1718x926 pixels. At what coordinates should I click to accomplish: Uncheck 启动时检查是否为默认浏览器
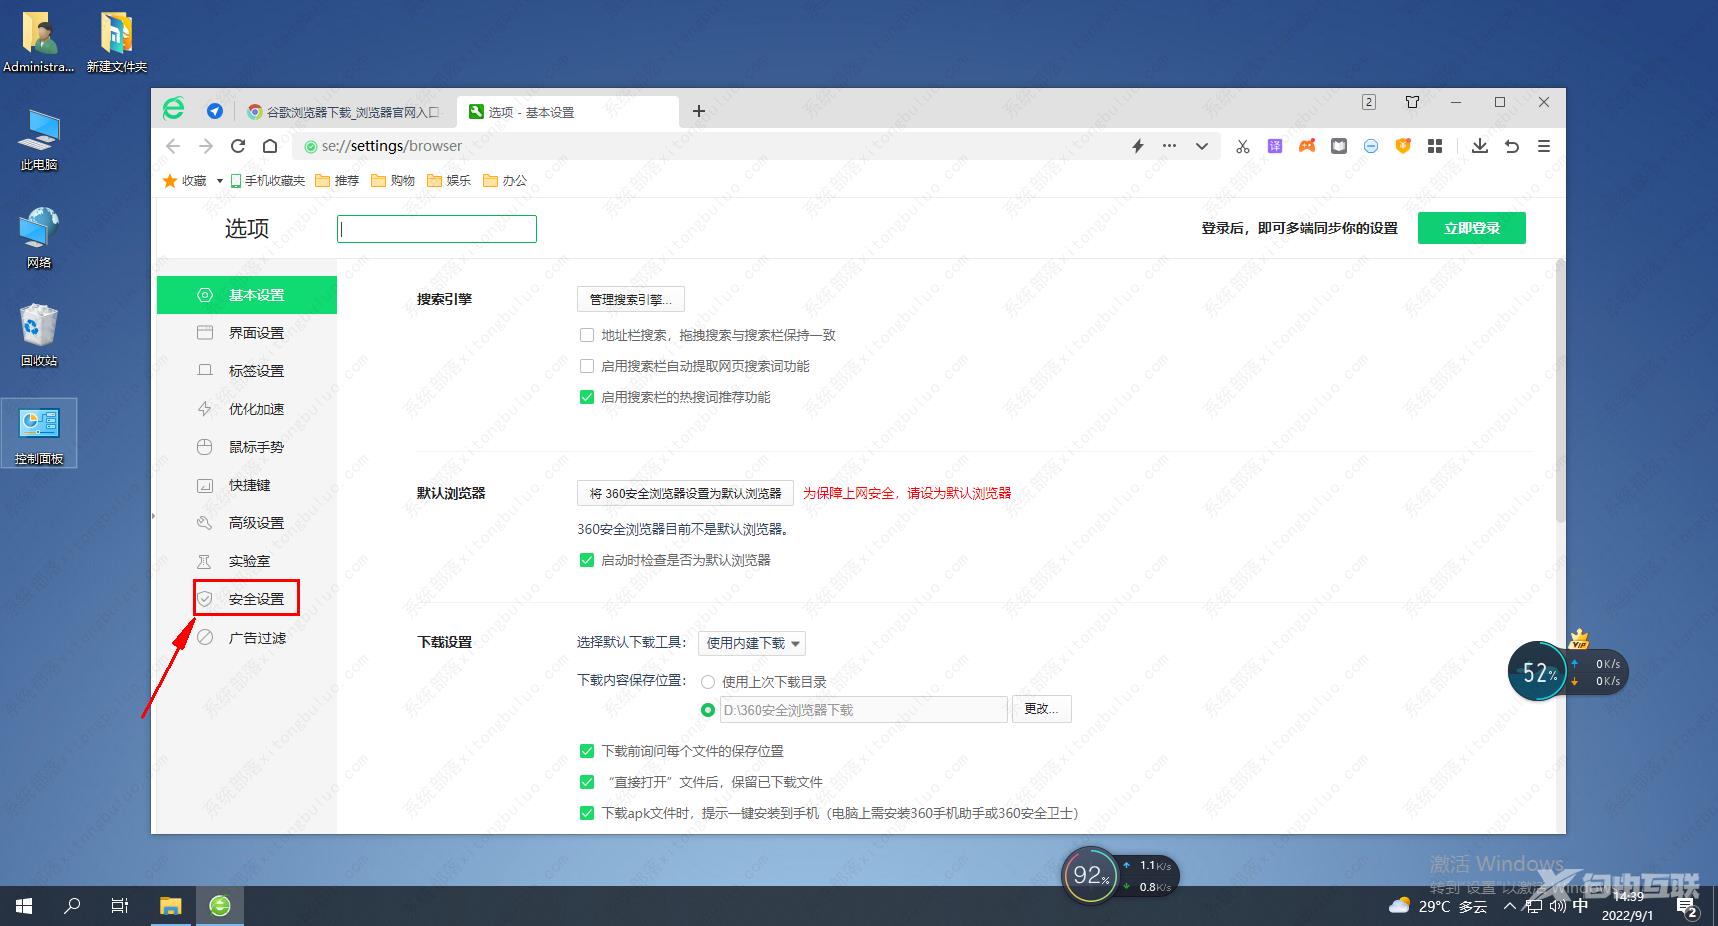[x=587, y=560]
